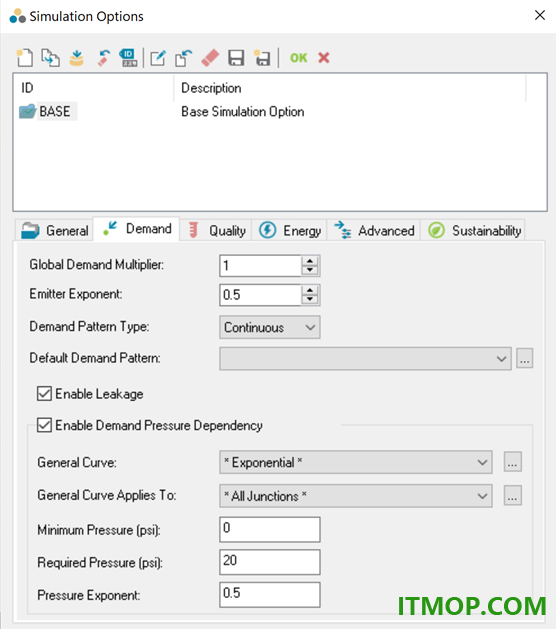Click browse button beside Default Demand Pattern

[524, 358]
